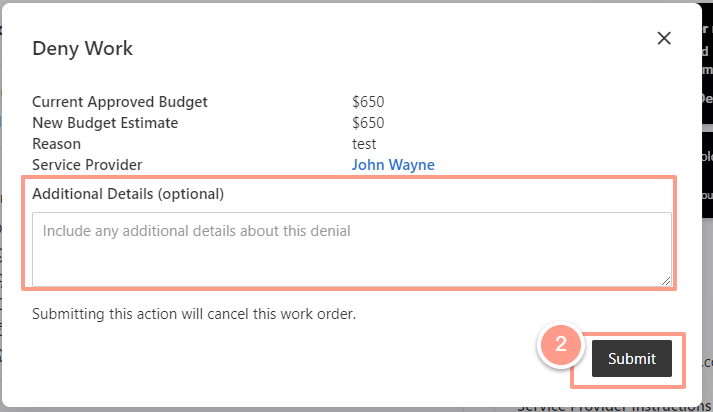
Task: Click the Current Approved Budget label
Action: pos(120,102)
